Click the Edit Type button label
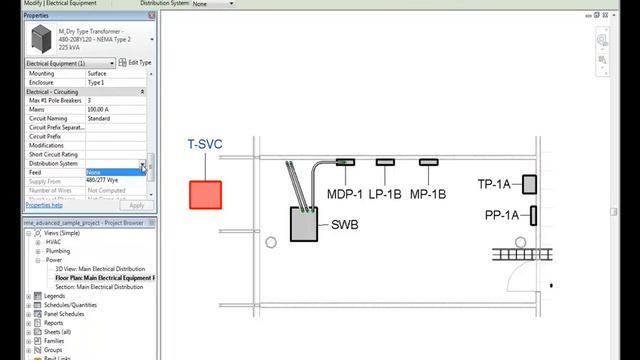Screen dimensions: 640x360 pos(140,62)
